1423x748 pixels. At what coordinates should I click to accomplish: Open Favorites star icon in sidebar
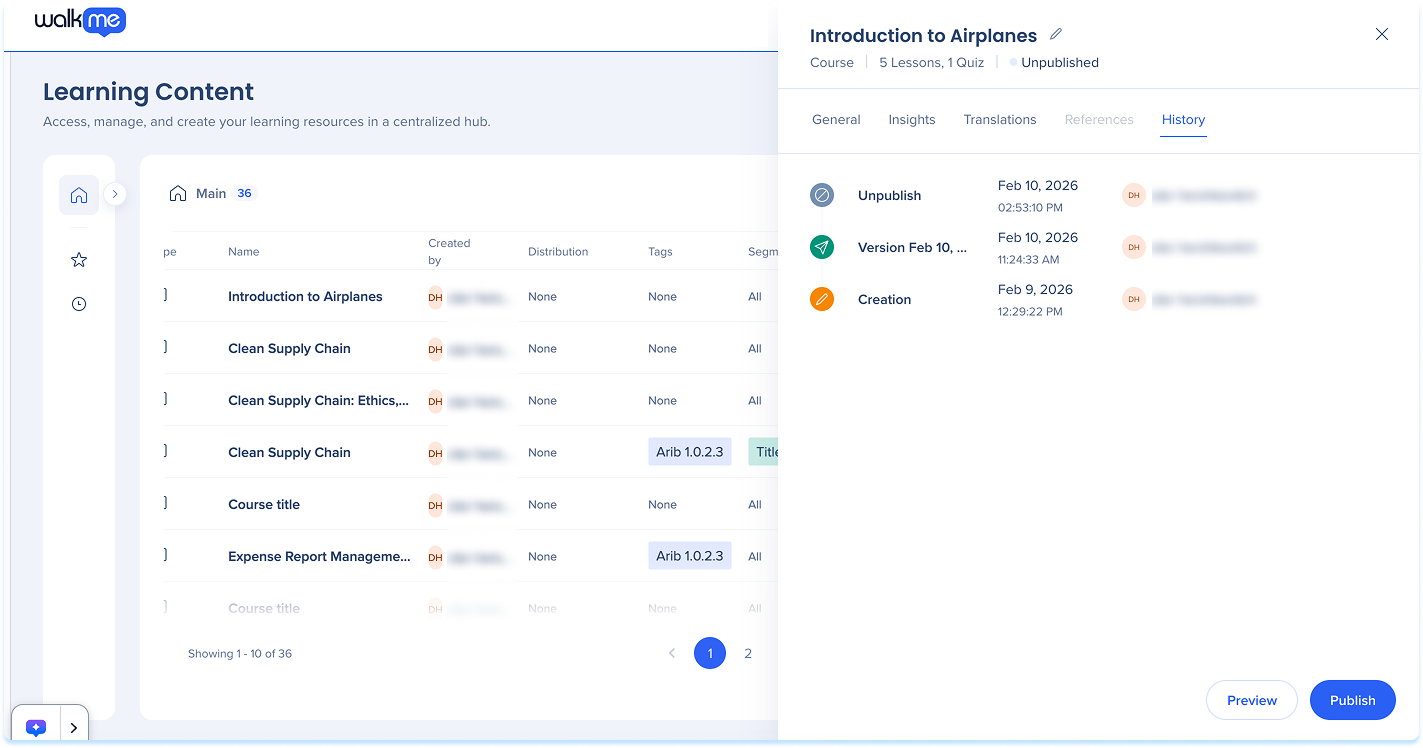click(x=79, y=260)
